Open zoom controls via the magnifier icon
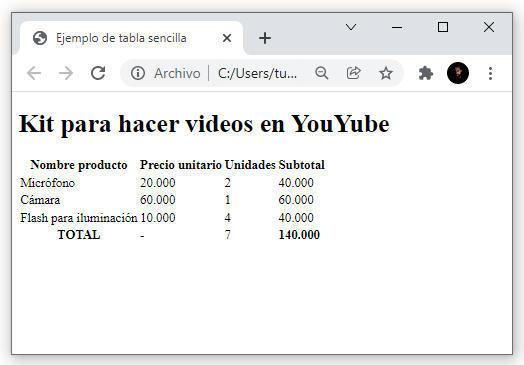Image resolution: width=524 pixels, height=365 pixels. coord(321,73)
